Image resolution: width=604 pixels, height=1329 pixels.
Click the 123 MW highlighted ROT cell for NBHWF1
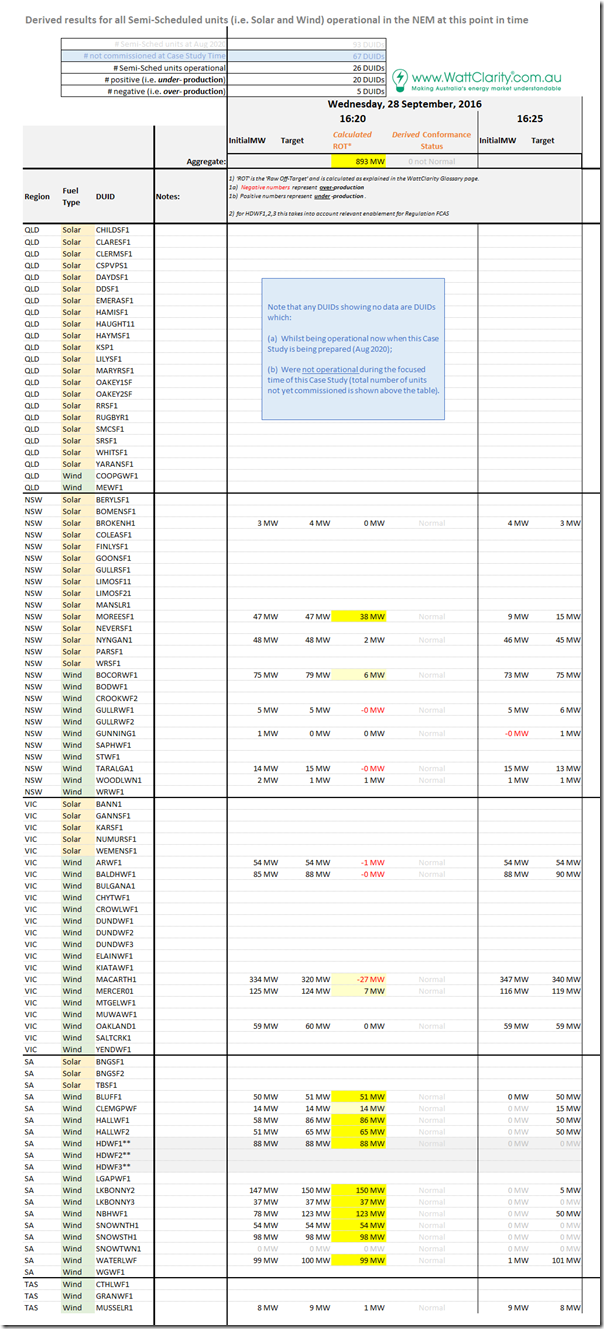[x=358, y=1213]
